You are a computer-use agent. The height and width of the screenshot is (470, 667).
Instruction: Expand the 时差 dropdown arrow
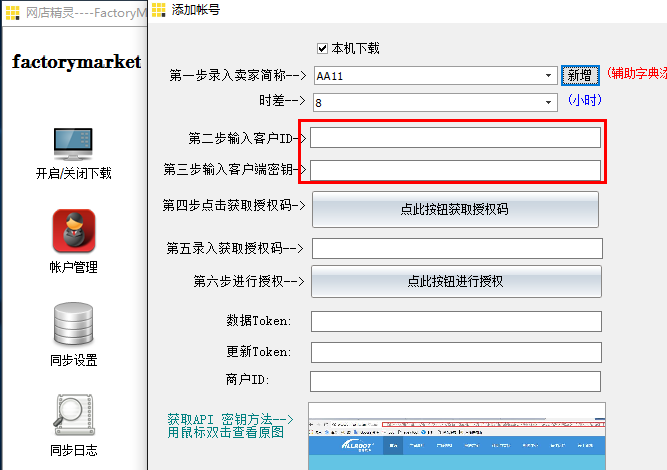point(548,103)
